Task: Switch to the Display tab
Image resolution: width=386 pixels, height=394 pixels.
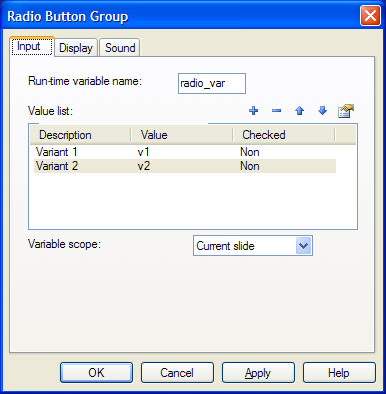Action: (76, 48)
